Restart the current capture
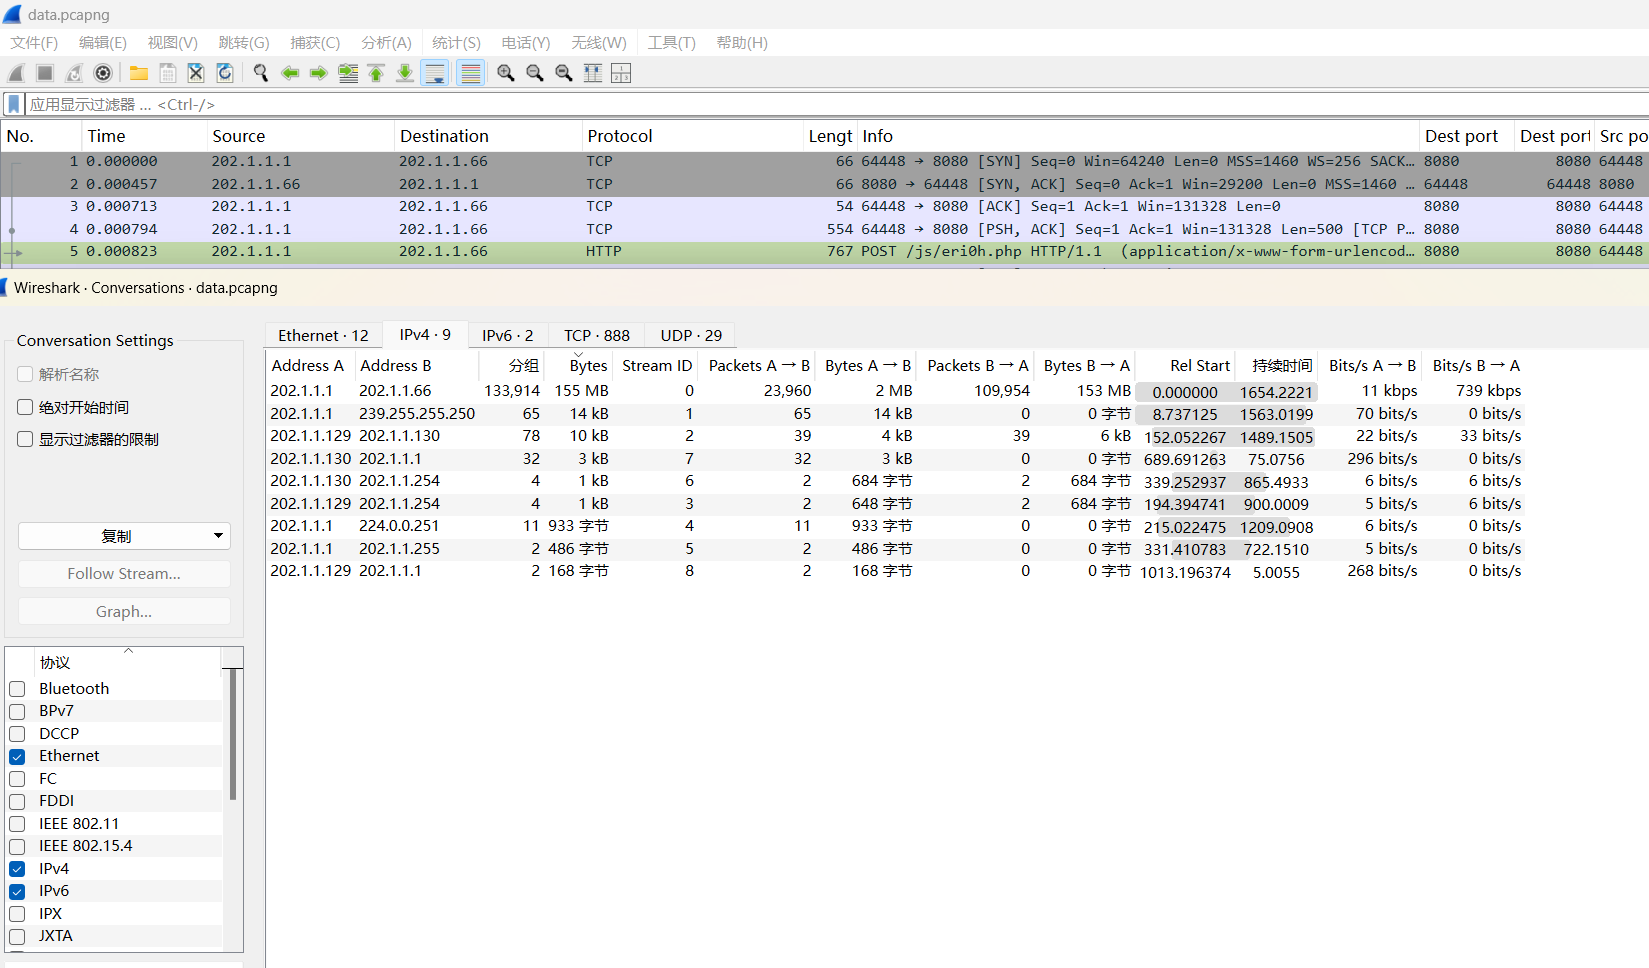 coord(74,73)
